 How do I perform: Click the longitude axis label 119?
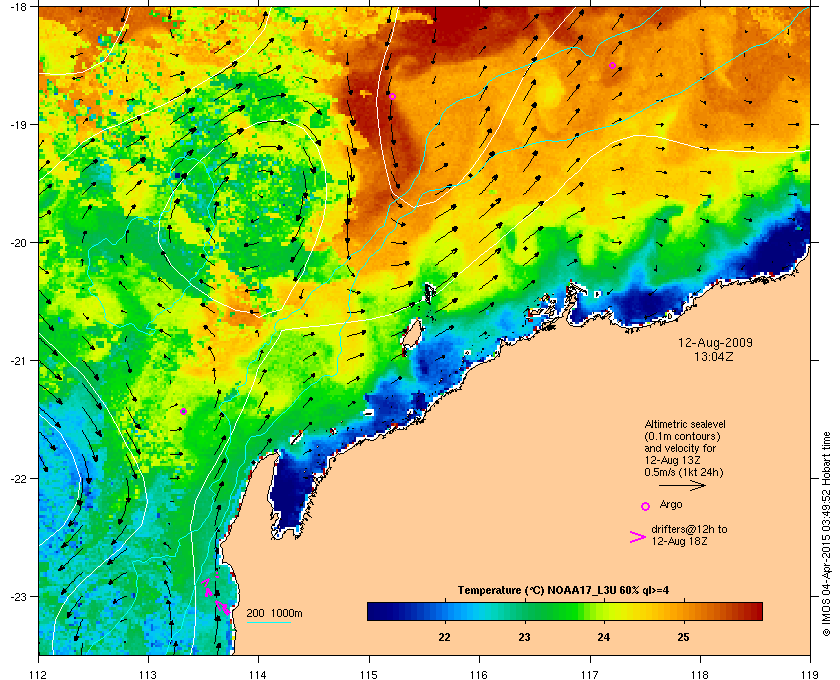click(x=810, y=675)
